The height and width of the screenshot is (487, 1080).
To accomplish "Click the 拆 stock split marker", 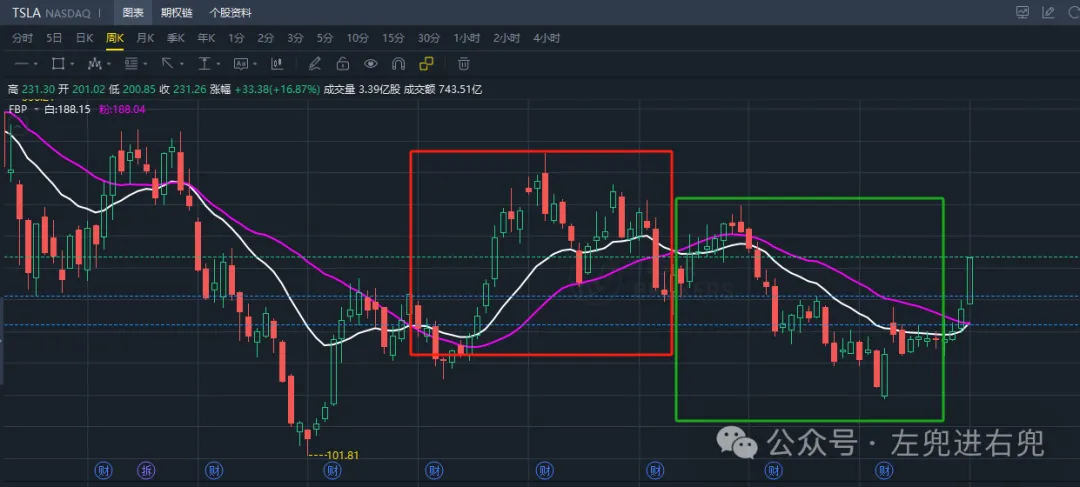I will click(147, 471).
